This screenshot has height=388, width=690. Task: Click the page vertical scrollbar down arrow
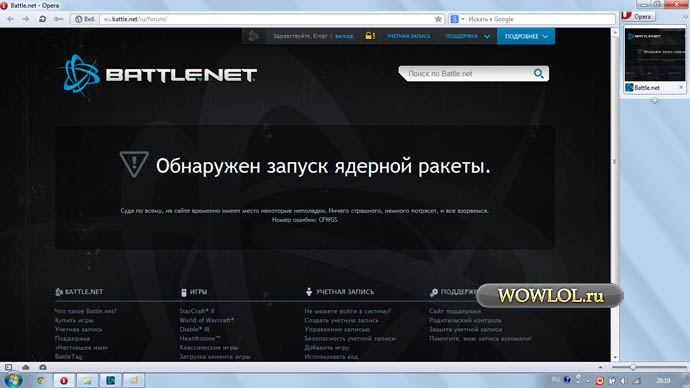[x=615, y=358]
